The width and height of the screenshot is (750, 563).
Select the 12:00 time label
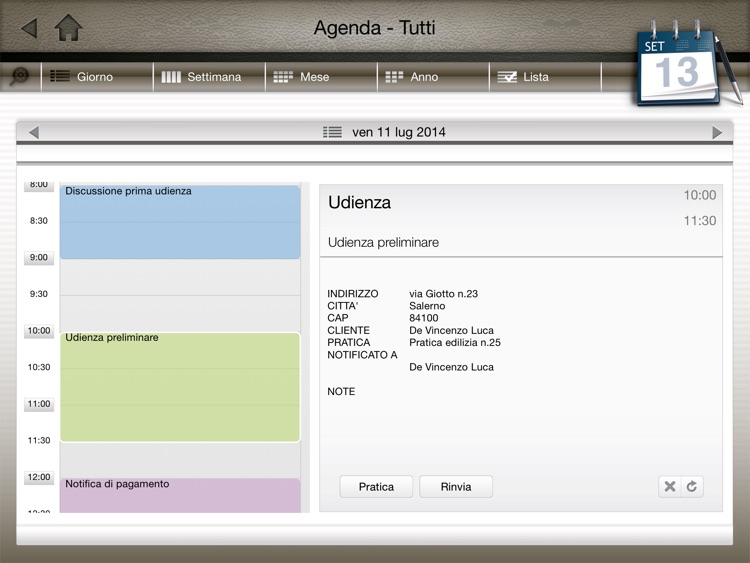[x=39, y=477]
